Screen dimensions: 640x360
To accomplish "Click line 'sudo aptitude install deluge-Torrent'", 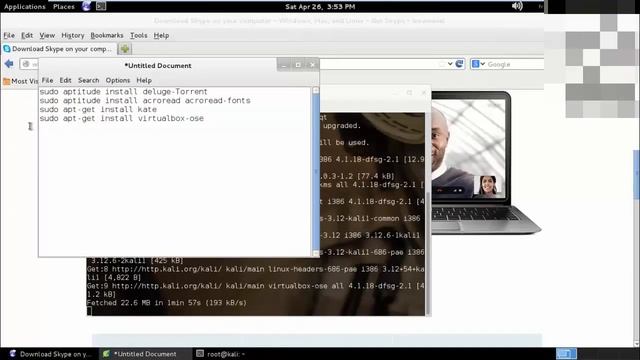I will click(x=124, y=91).
